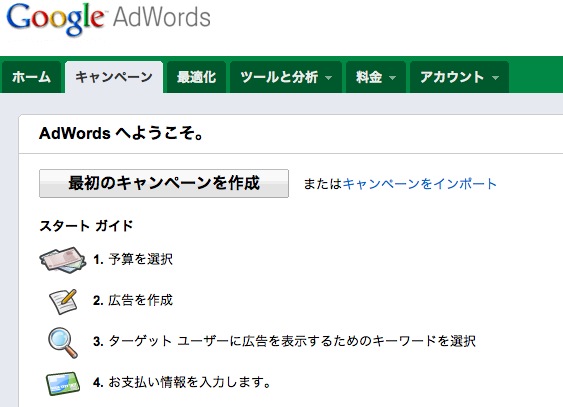Select step 3 keyword selection text
563x407 pixels.
pyautogui.click(x=284, y=341)
